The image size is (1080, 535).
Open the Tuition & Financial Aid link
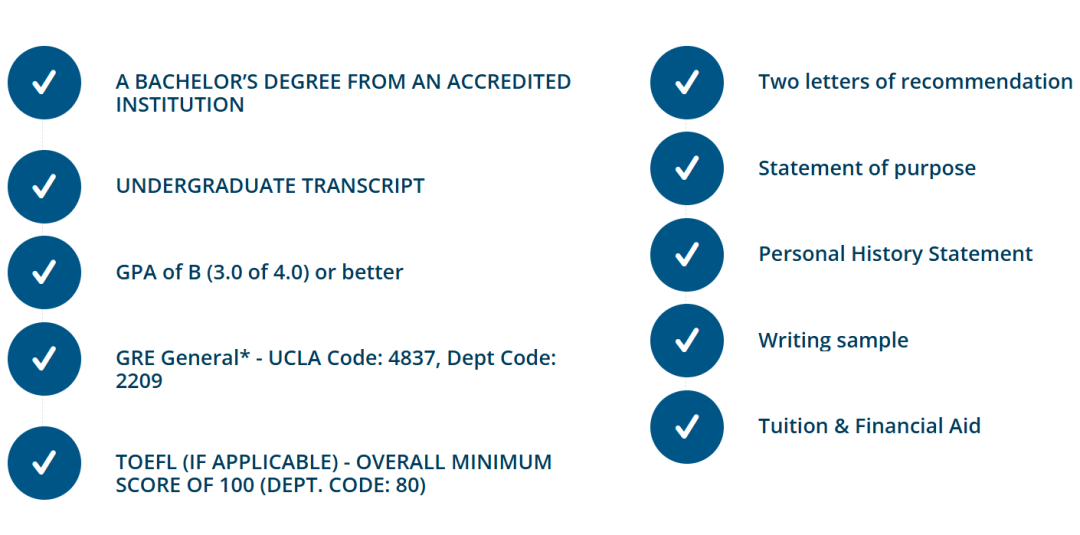pyautogui.click(x=869, y=426)
